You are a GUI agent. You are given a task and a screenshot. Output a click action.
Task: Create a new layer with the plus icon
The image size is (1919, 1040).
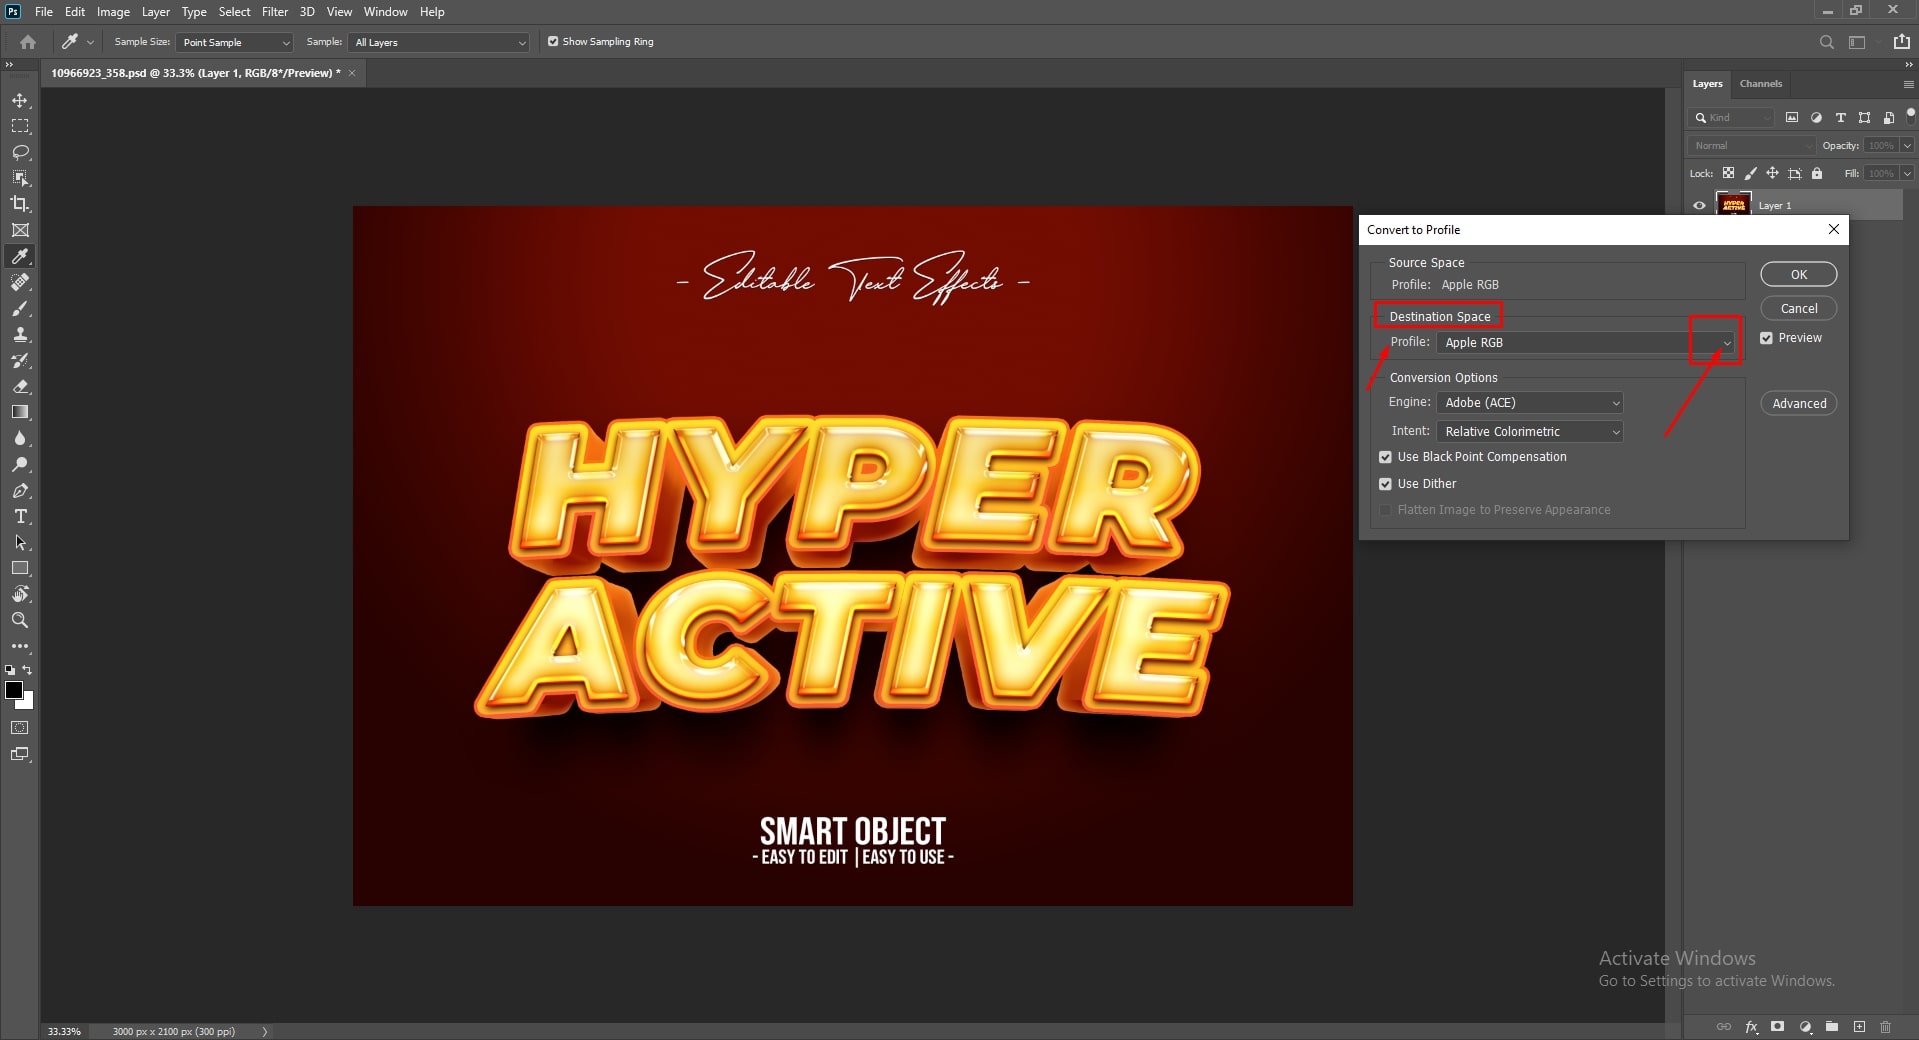click(x=1860, y=1027)
